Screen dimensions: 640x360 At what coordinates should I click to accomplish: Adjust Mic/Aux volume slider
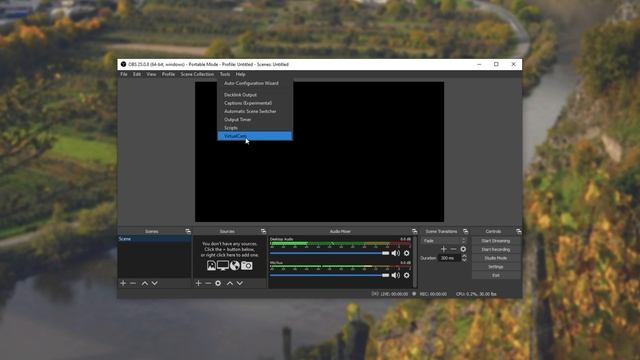coord(329,276)
